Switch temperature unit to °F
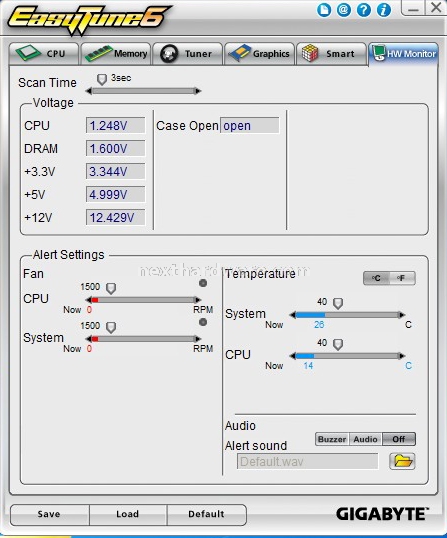Viewport: 447px width, 538px height. (402, 278)
